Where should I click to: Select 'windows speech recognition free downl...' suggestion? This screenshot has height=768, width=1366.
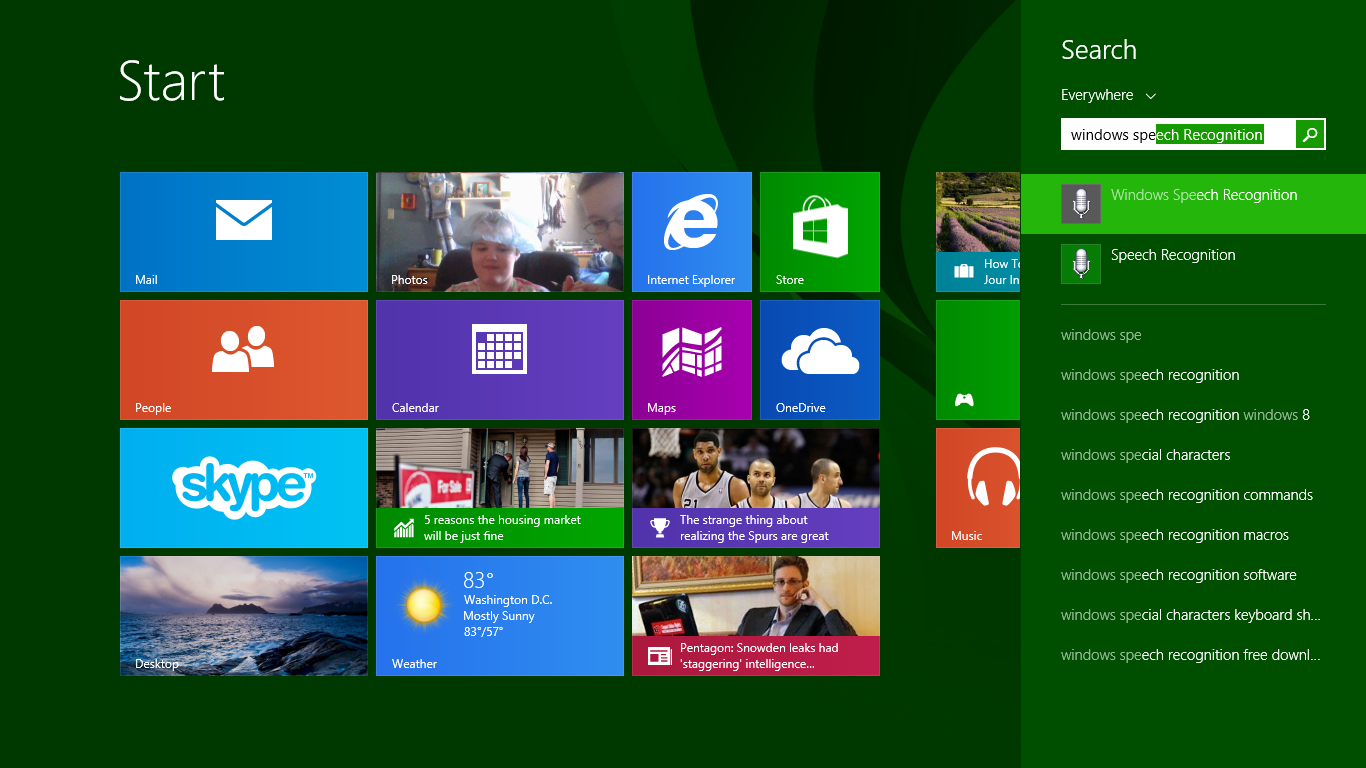(x=1193, y=655)
